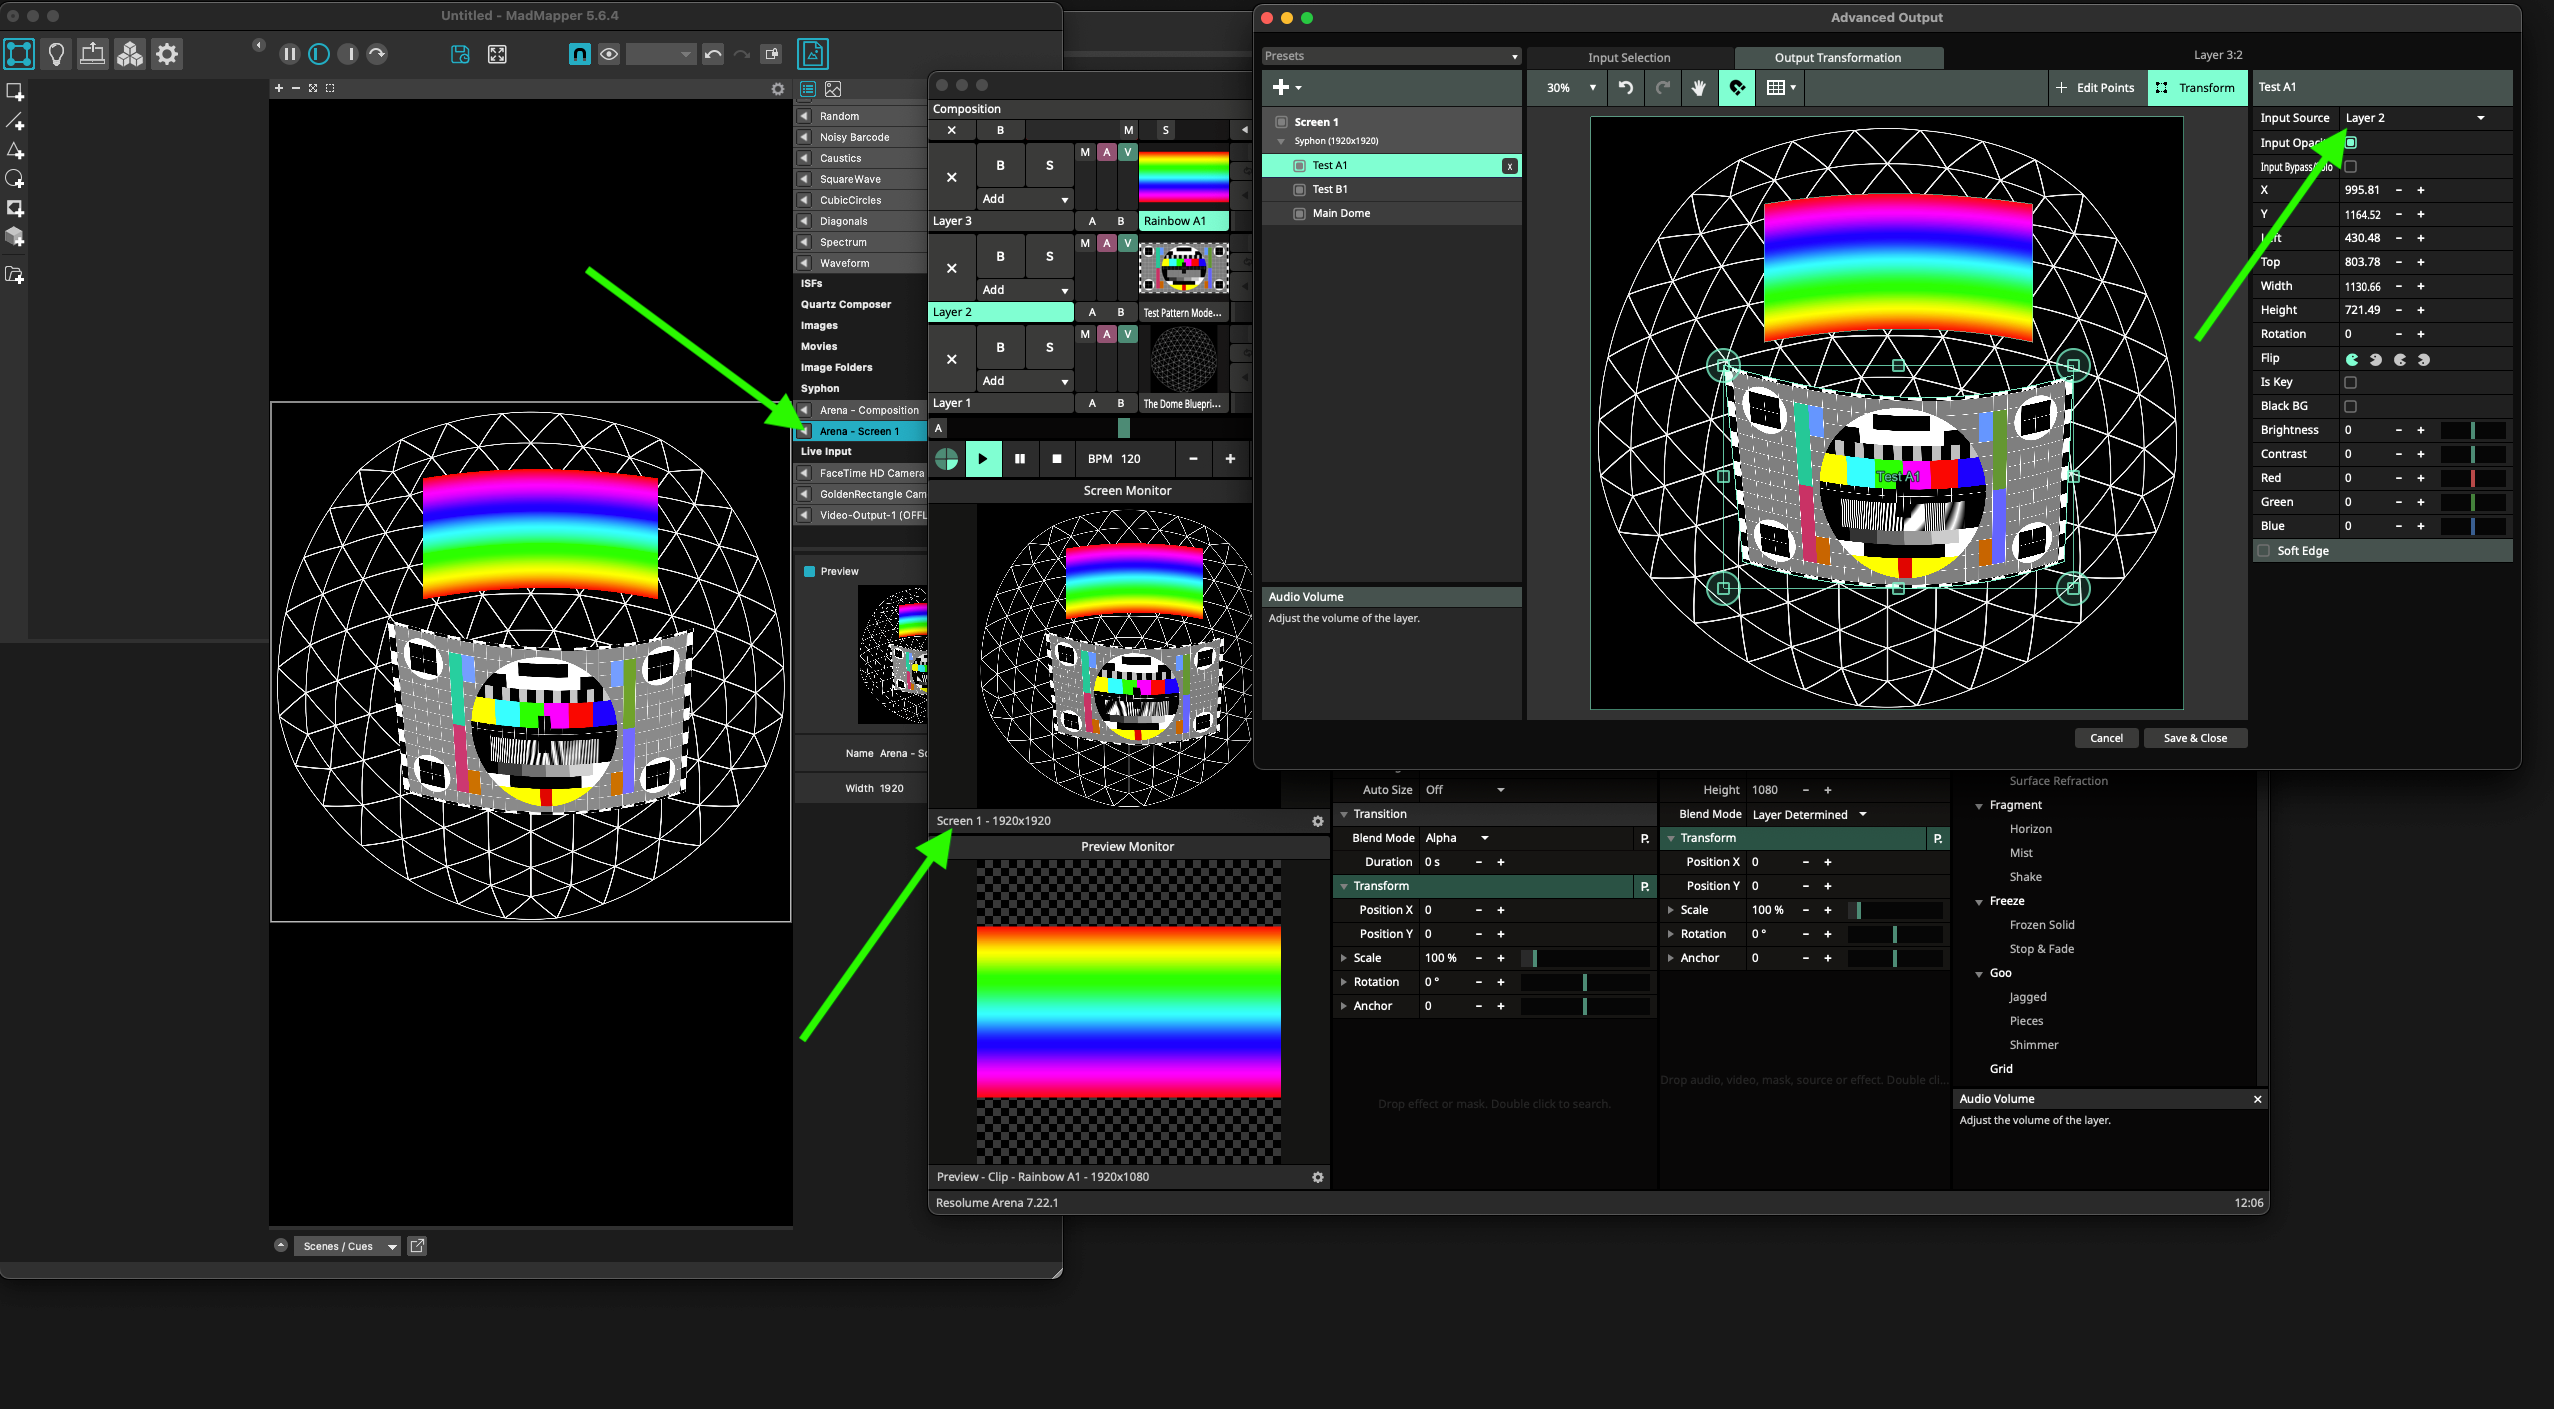
Task: Click the add triangle surface tool
Action: tap(15, 150)
